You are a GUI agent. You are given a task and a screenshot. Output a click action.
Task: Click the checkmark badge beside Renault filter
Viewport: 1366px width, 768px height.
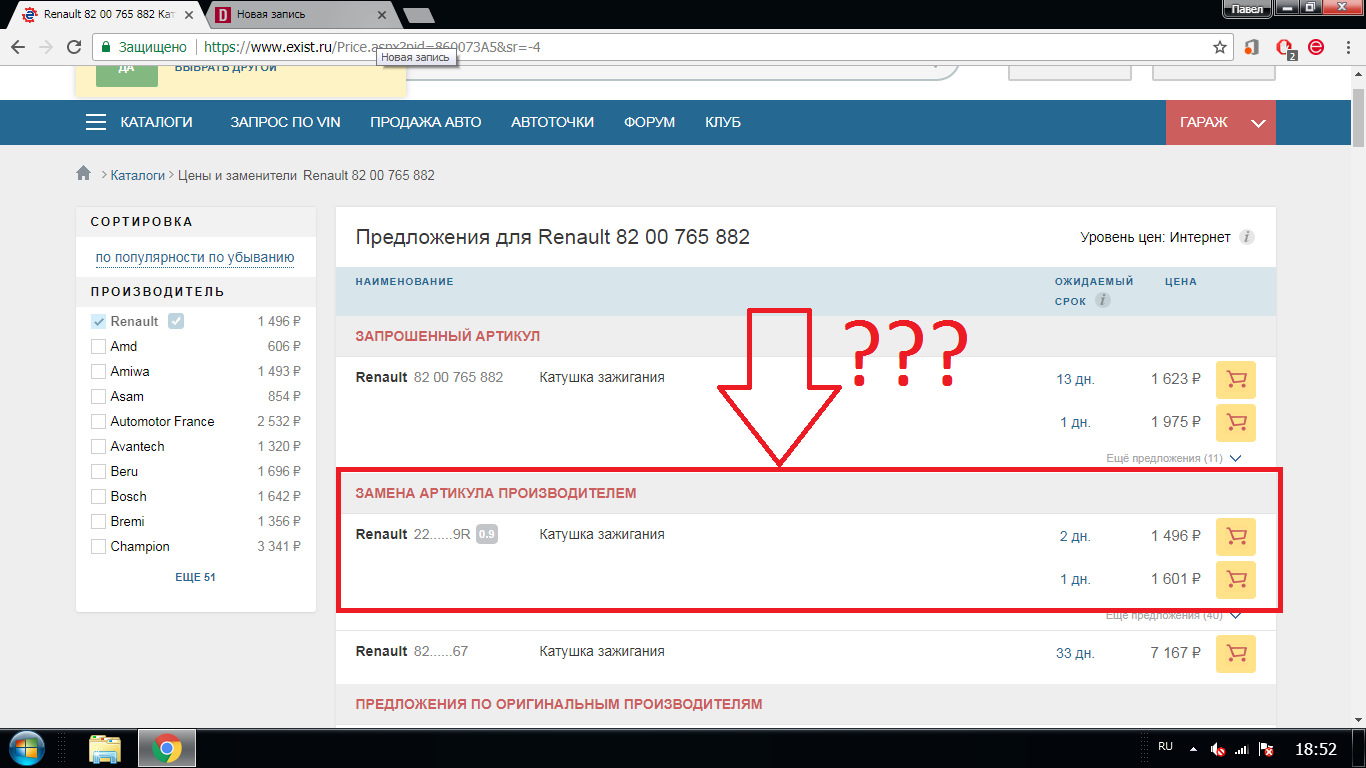tap(176, 321)
